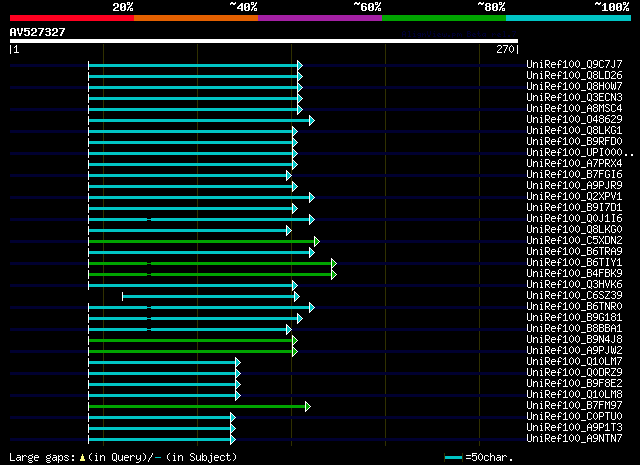The width and height of the screenshot is (640, 465).
Task: Select the UniRef100_Q2XPV1 label
Action: pyautogui.click(x=574, y=196)
